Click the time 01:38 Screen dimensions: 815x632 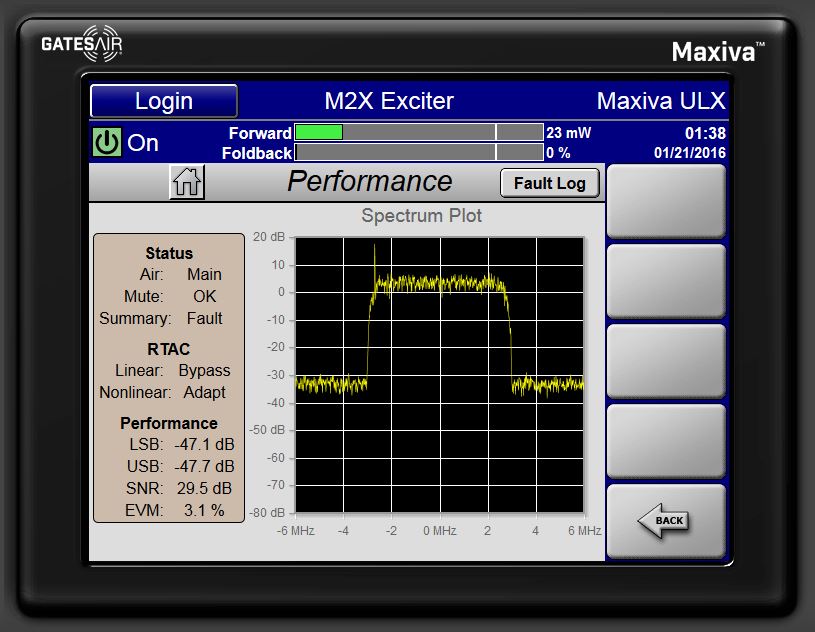[x=705, y=133]
